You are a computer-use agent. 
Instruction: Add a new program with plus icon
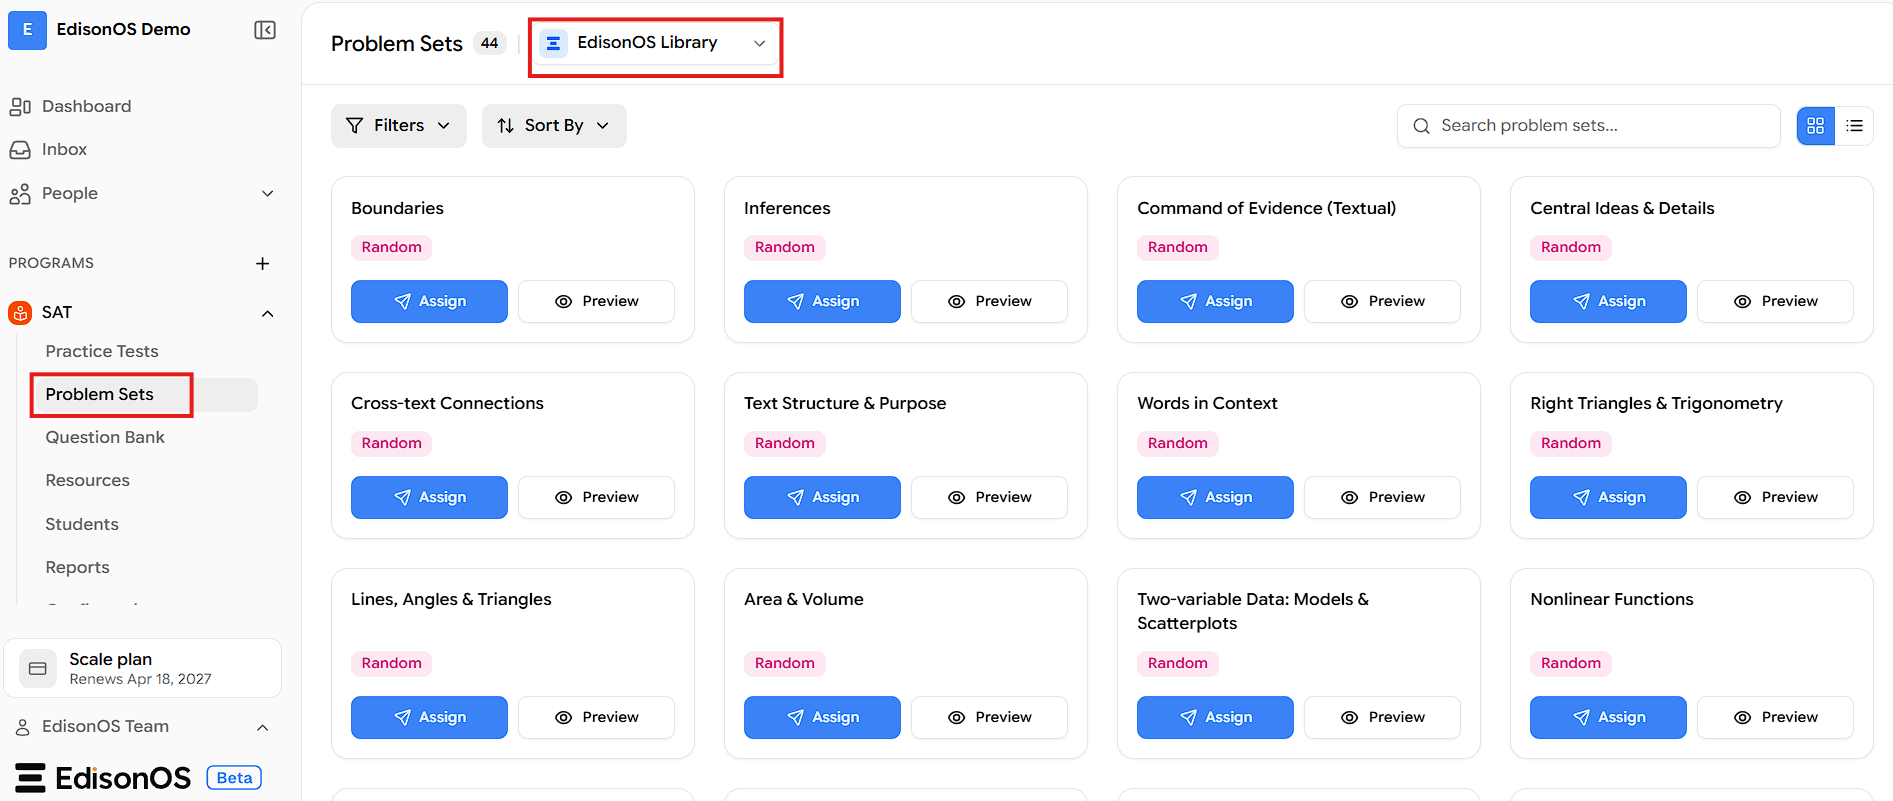(262, 263)
